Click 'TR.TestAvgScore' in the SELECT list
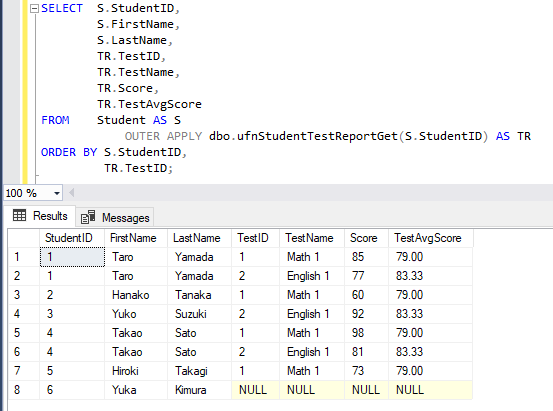 pyautogui.click(x=150, y=104)
